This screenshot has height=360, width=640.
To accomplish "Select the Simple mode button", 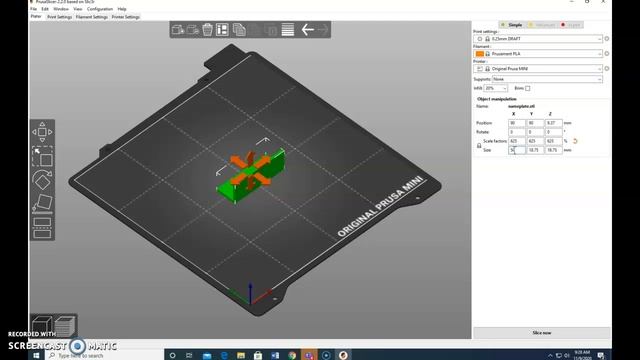I will [512, 25].
